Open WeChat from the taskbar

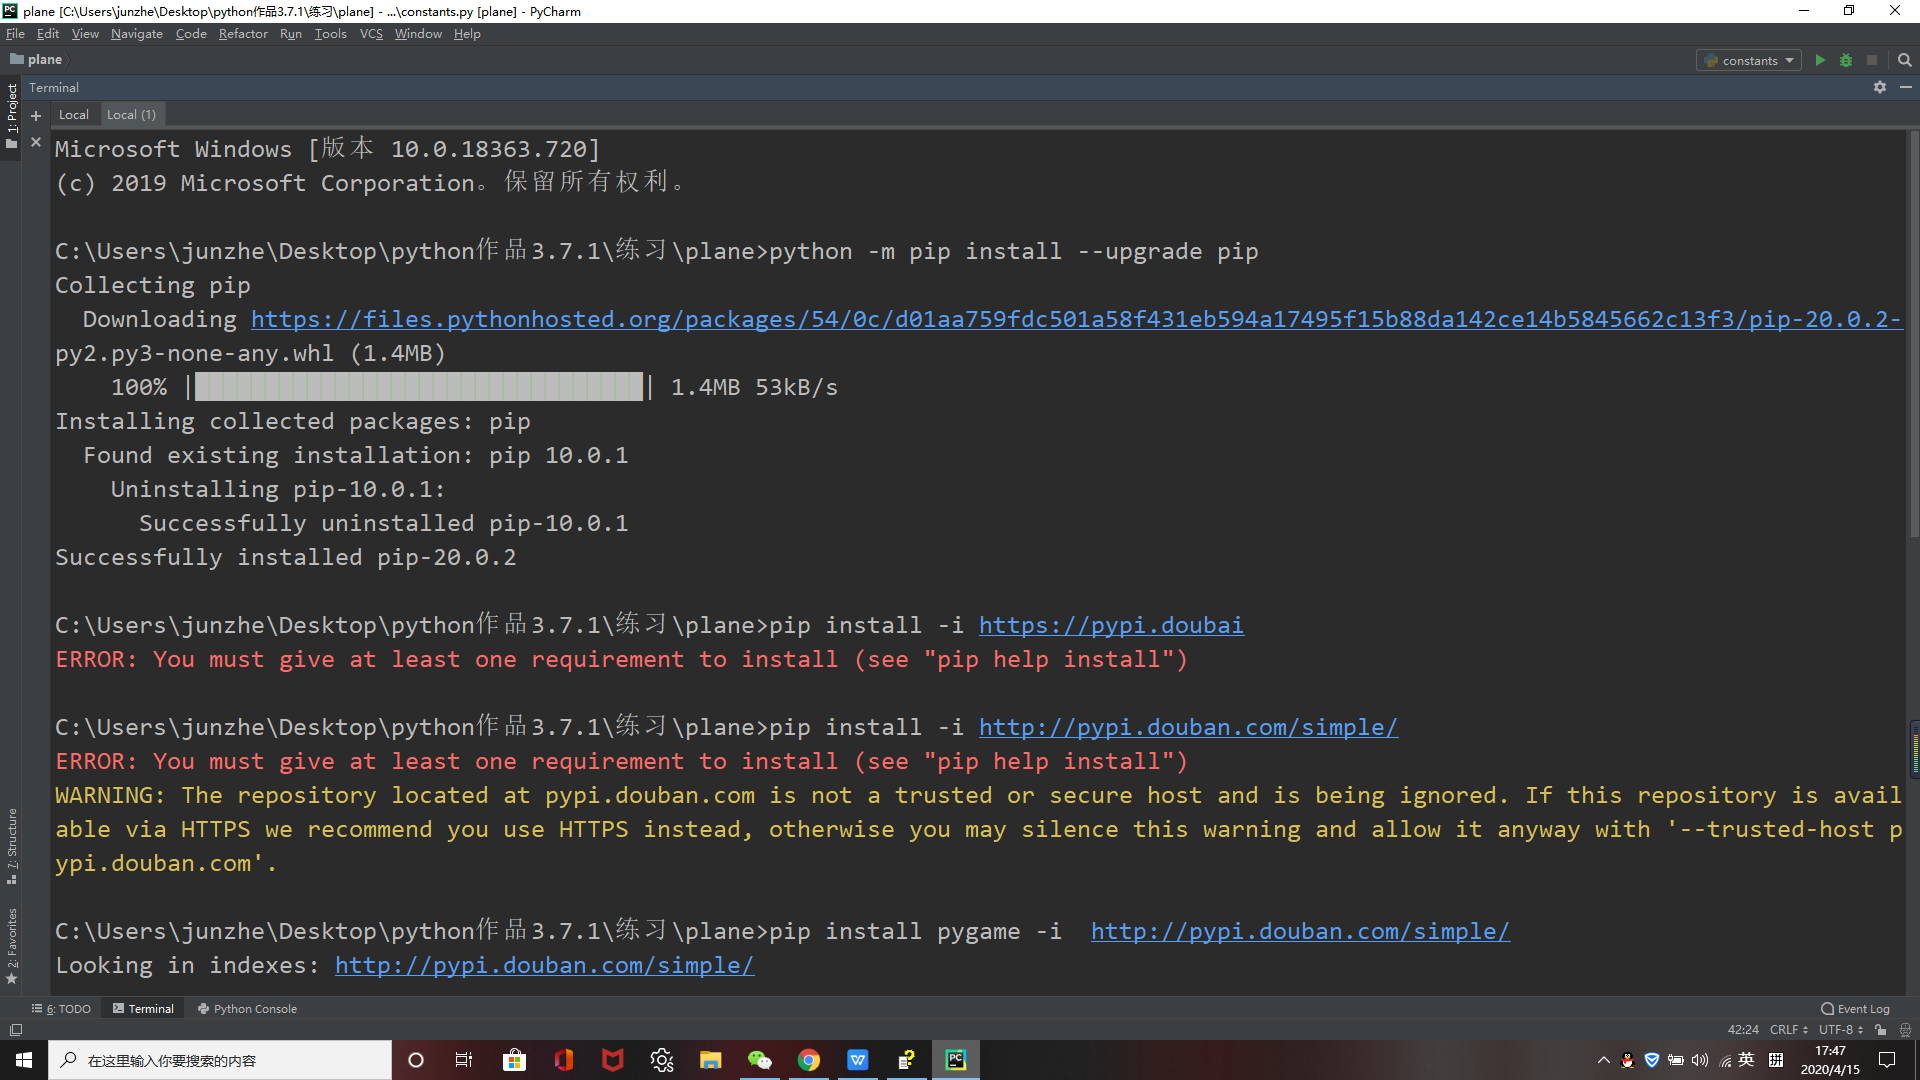[x=759, y=1060]
